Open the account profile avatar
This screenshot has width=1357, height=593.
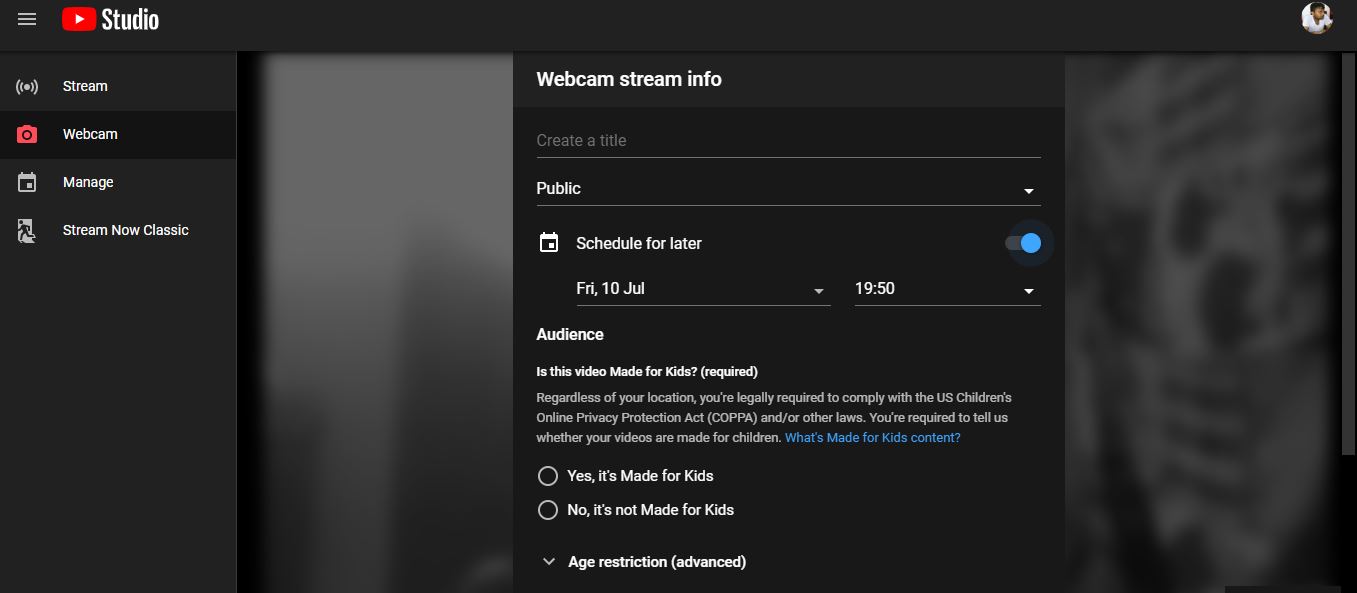(1316, 18)
